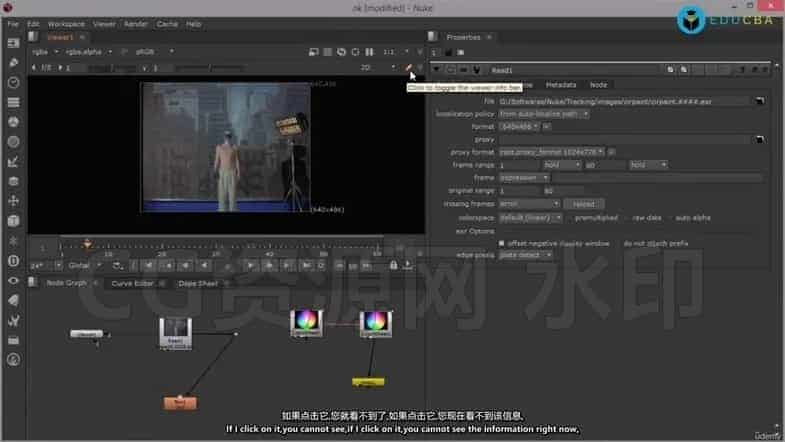Open the Transform nodes four-arrow icon

(14, 201)
